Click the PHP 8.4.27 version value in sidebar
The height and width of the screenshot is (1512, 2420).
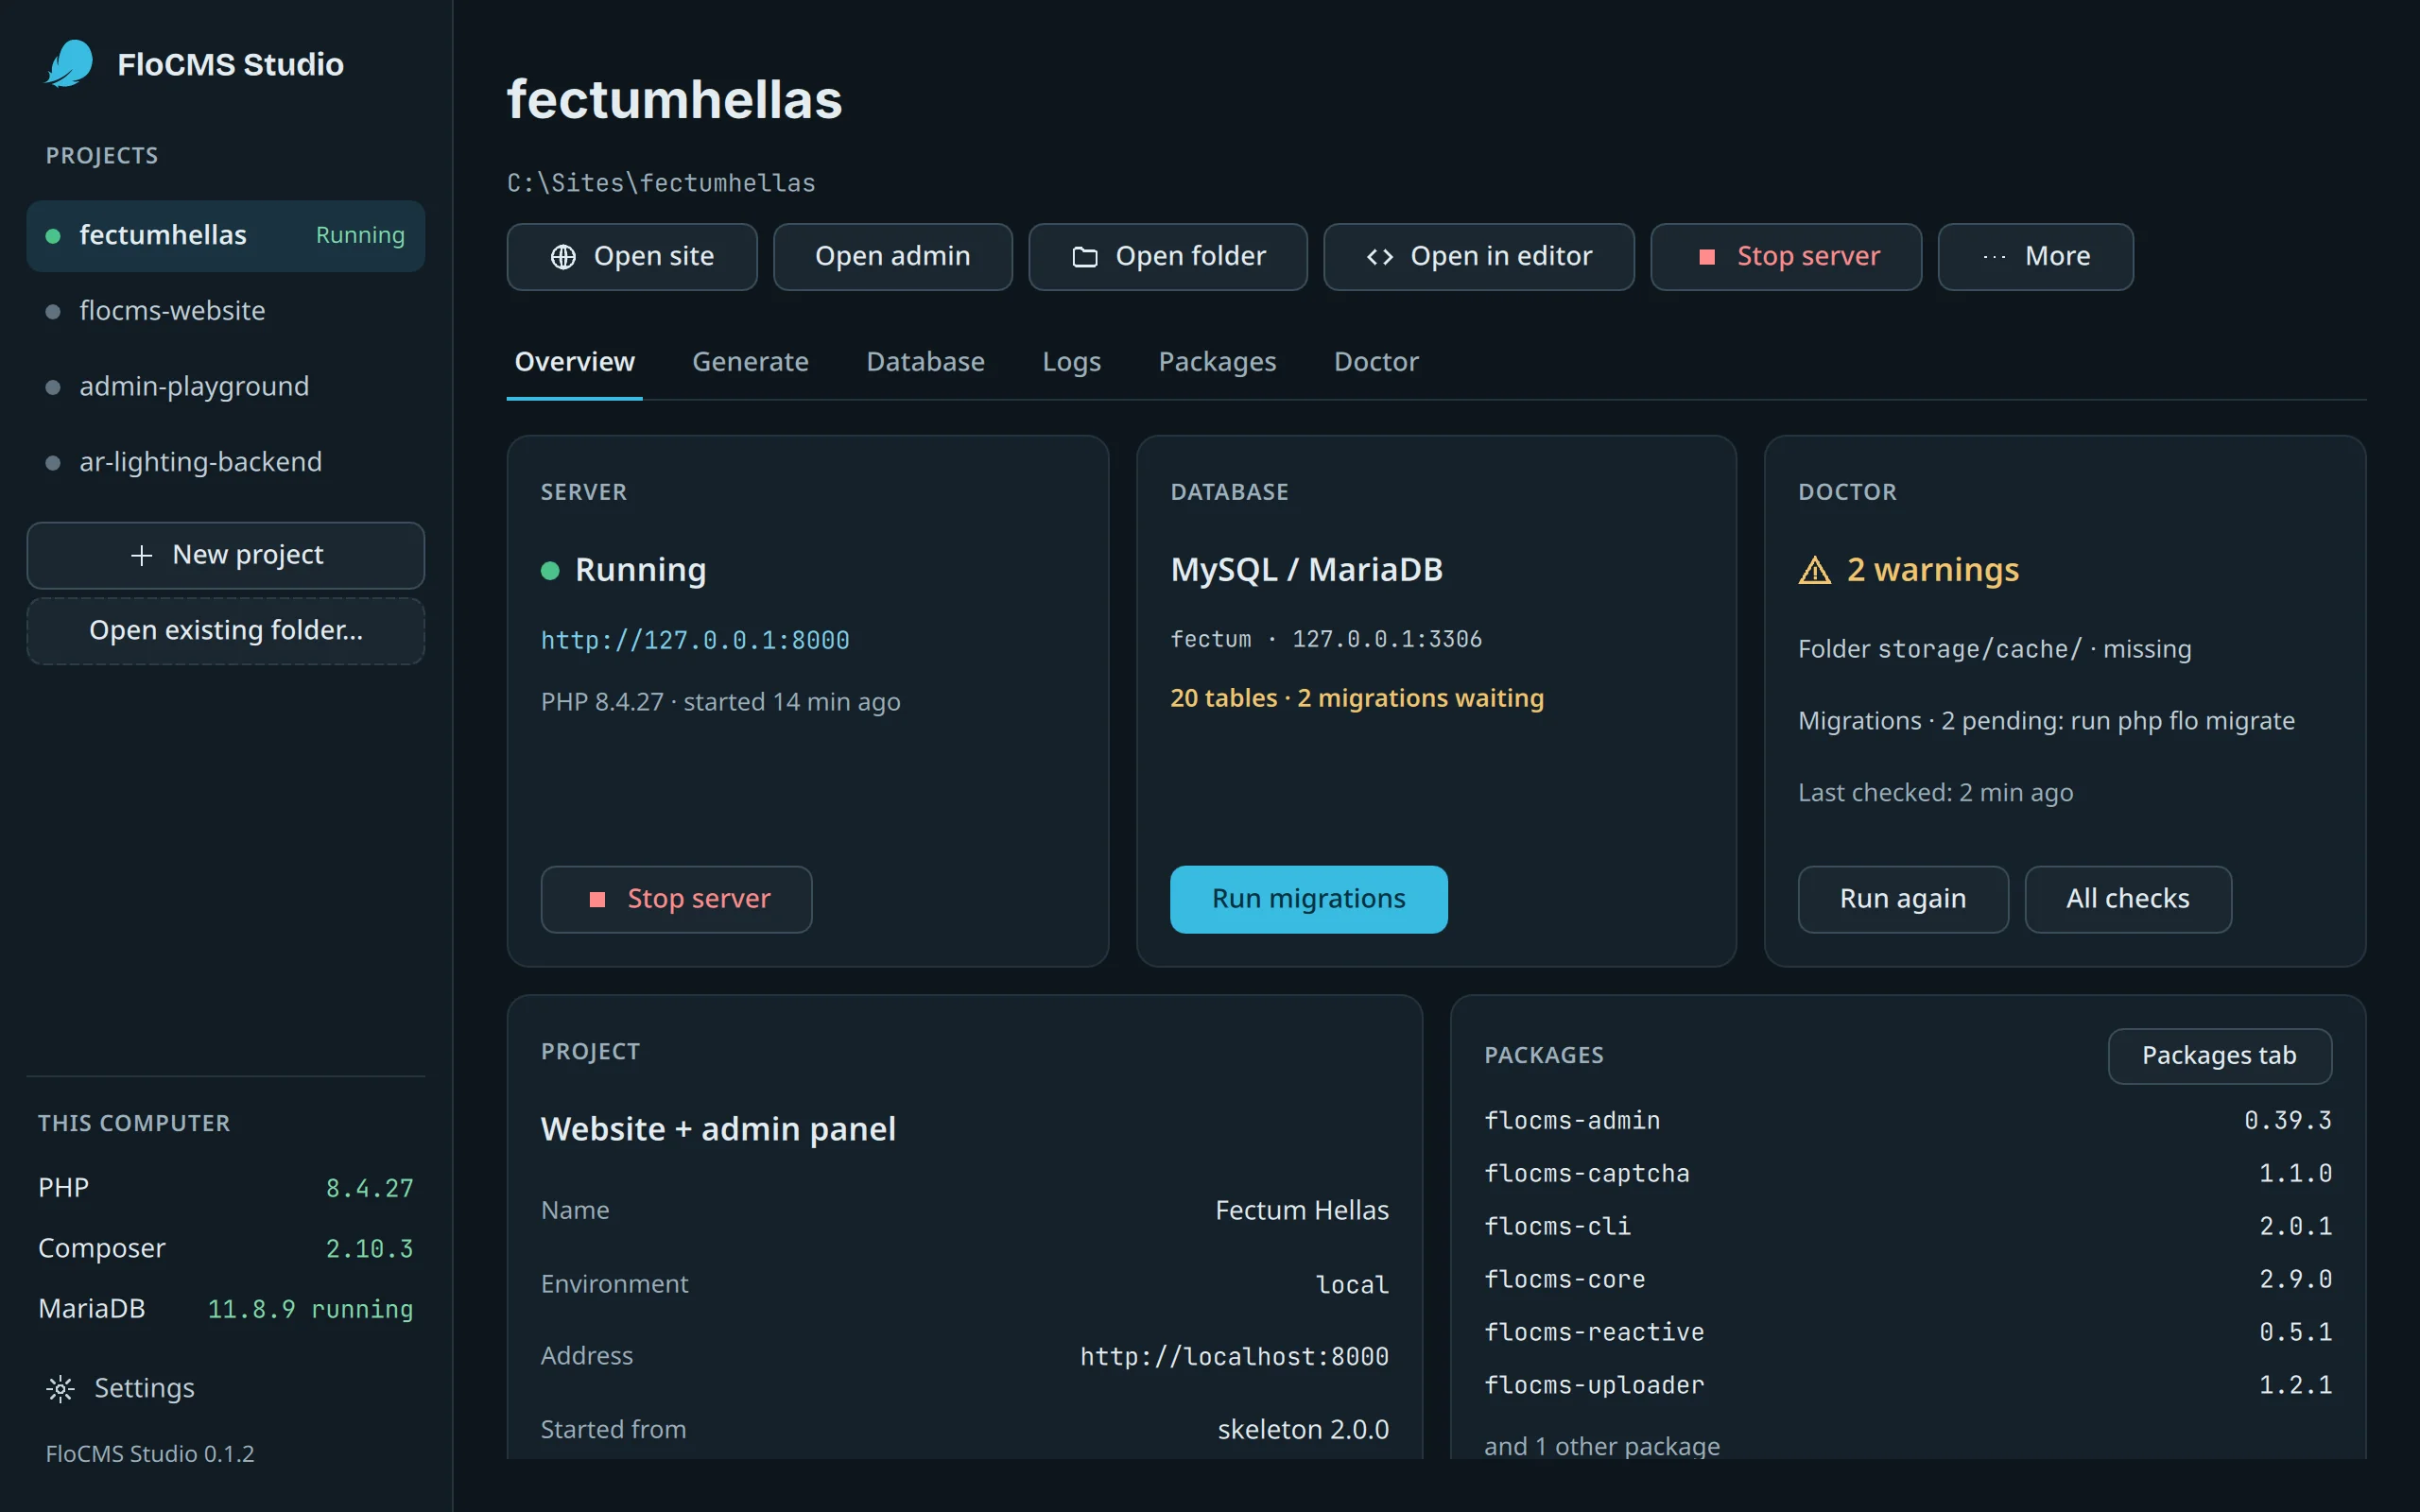pos(369,1189)
